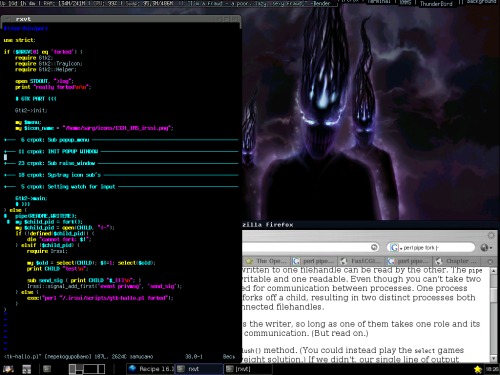The image size is (500, 375).
Task: Switch desktops using the workspace pager
Action: [87, 369]
